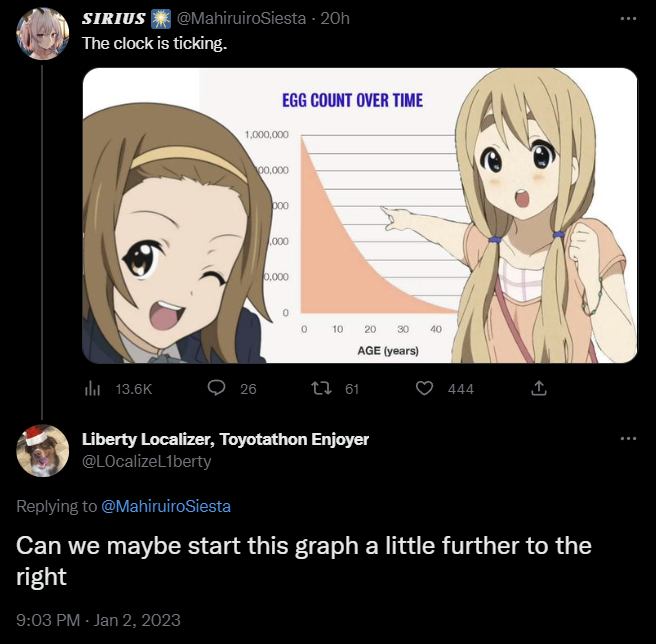Click the 444 likes count
Image resolution: width=656 pixels, height=644 pixels.
click(x=460, y=389)
